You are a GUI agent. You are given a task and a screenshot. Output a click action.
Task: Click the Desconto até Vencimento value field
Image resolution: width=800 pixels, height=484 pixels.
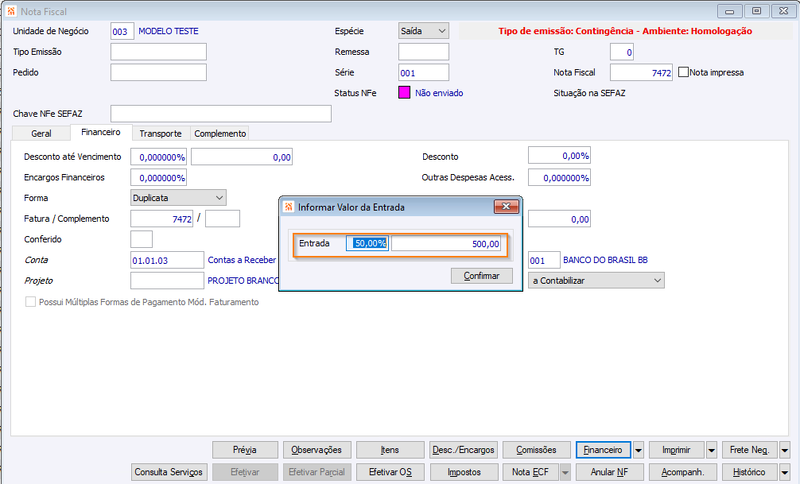point(242,157)
